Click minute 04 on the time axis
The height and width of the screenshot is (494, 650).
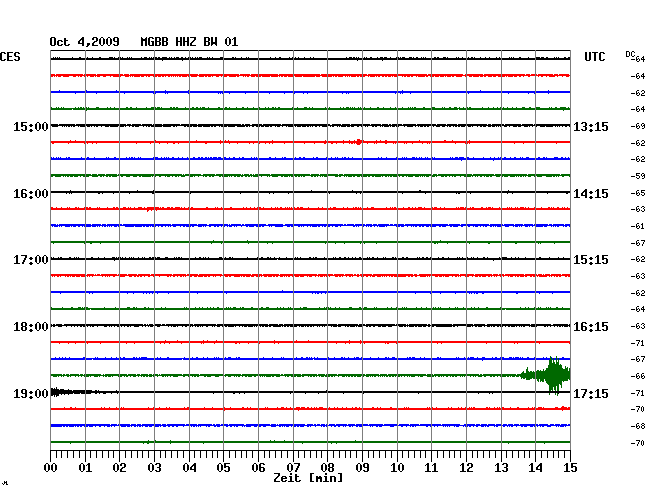(189, 468)
